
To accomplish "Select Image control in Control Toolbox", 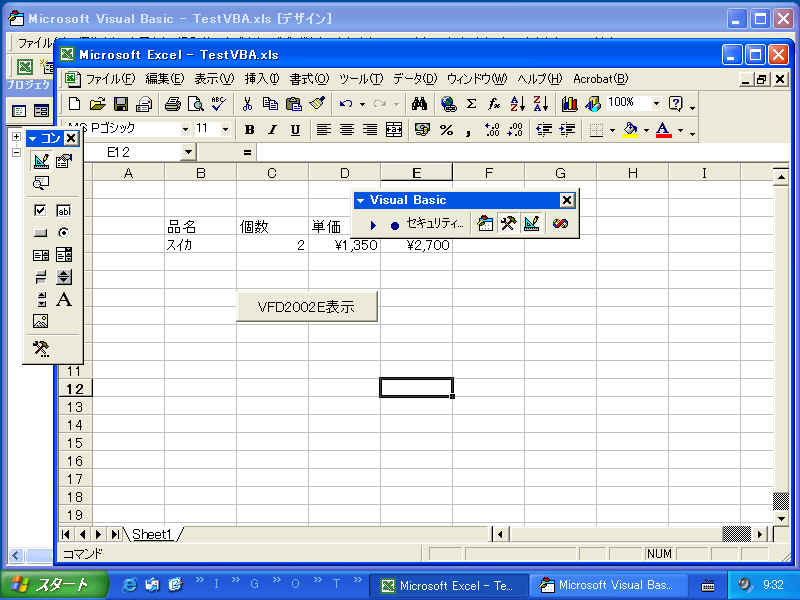I will (x=41, y=321).
